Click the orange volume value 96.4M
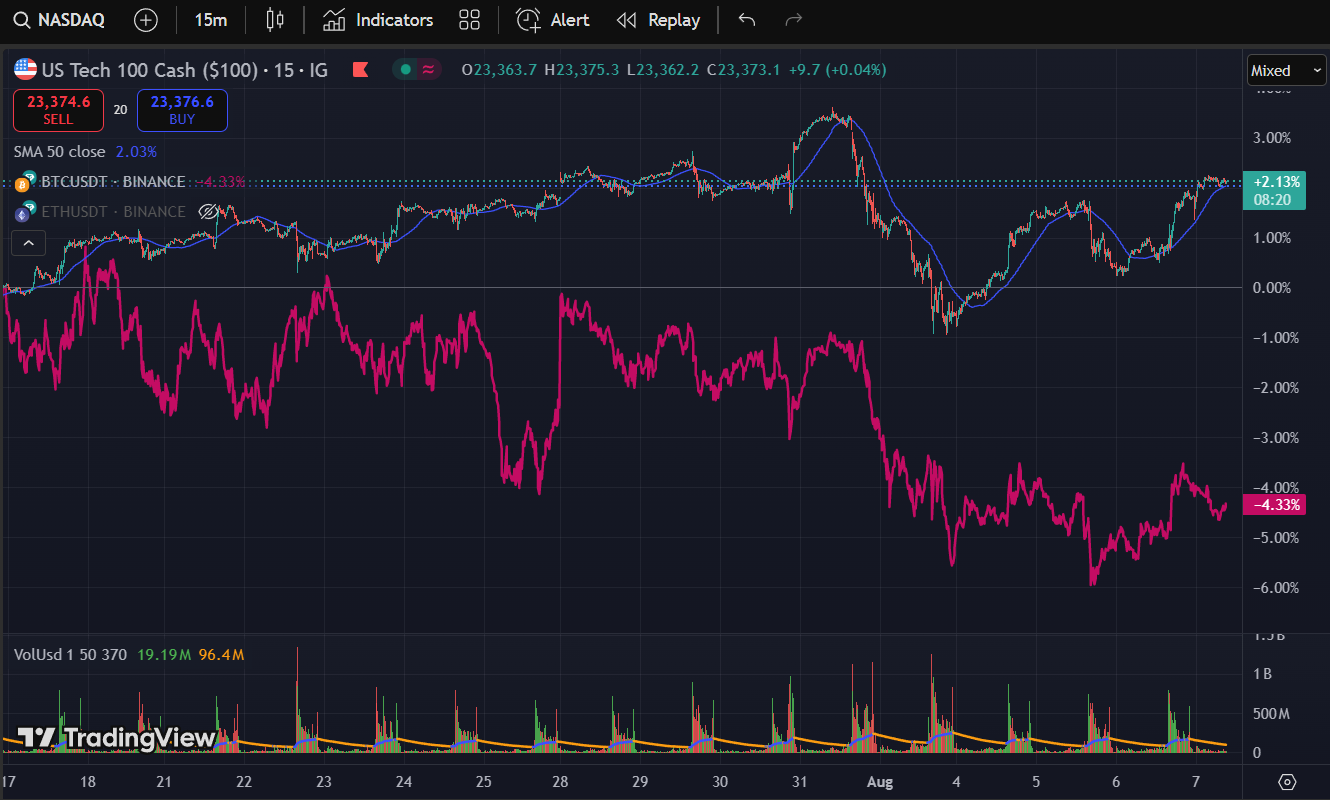Screen dimensions: 1330x800 [x=221, y=655]
